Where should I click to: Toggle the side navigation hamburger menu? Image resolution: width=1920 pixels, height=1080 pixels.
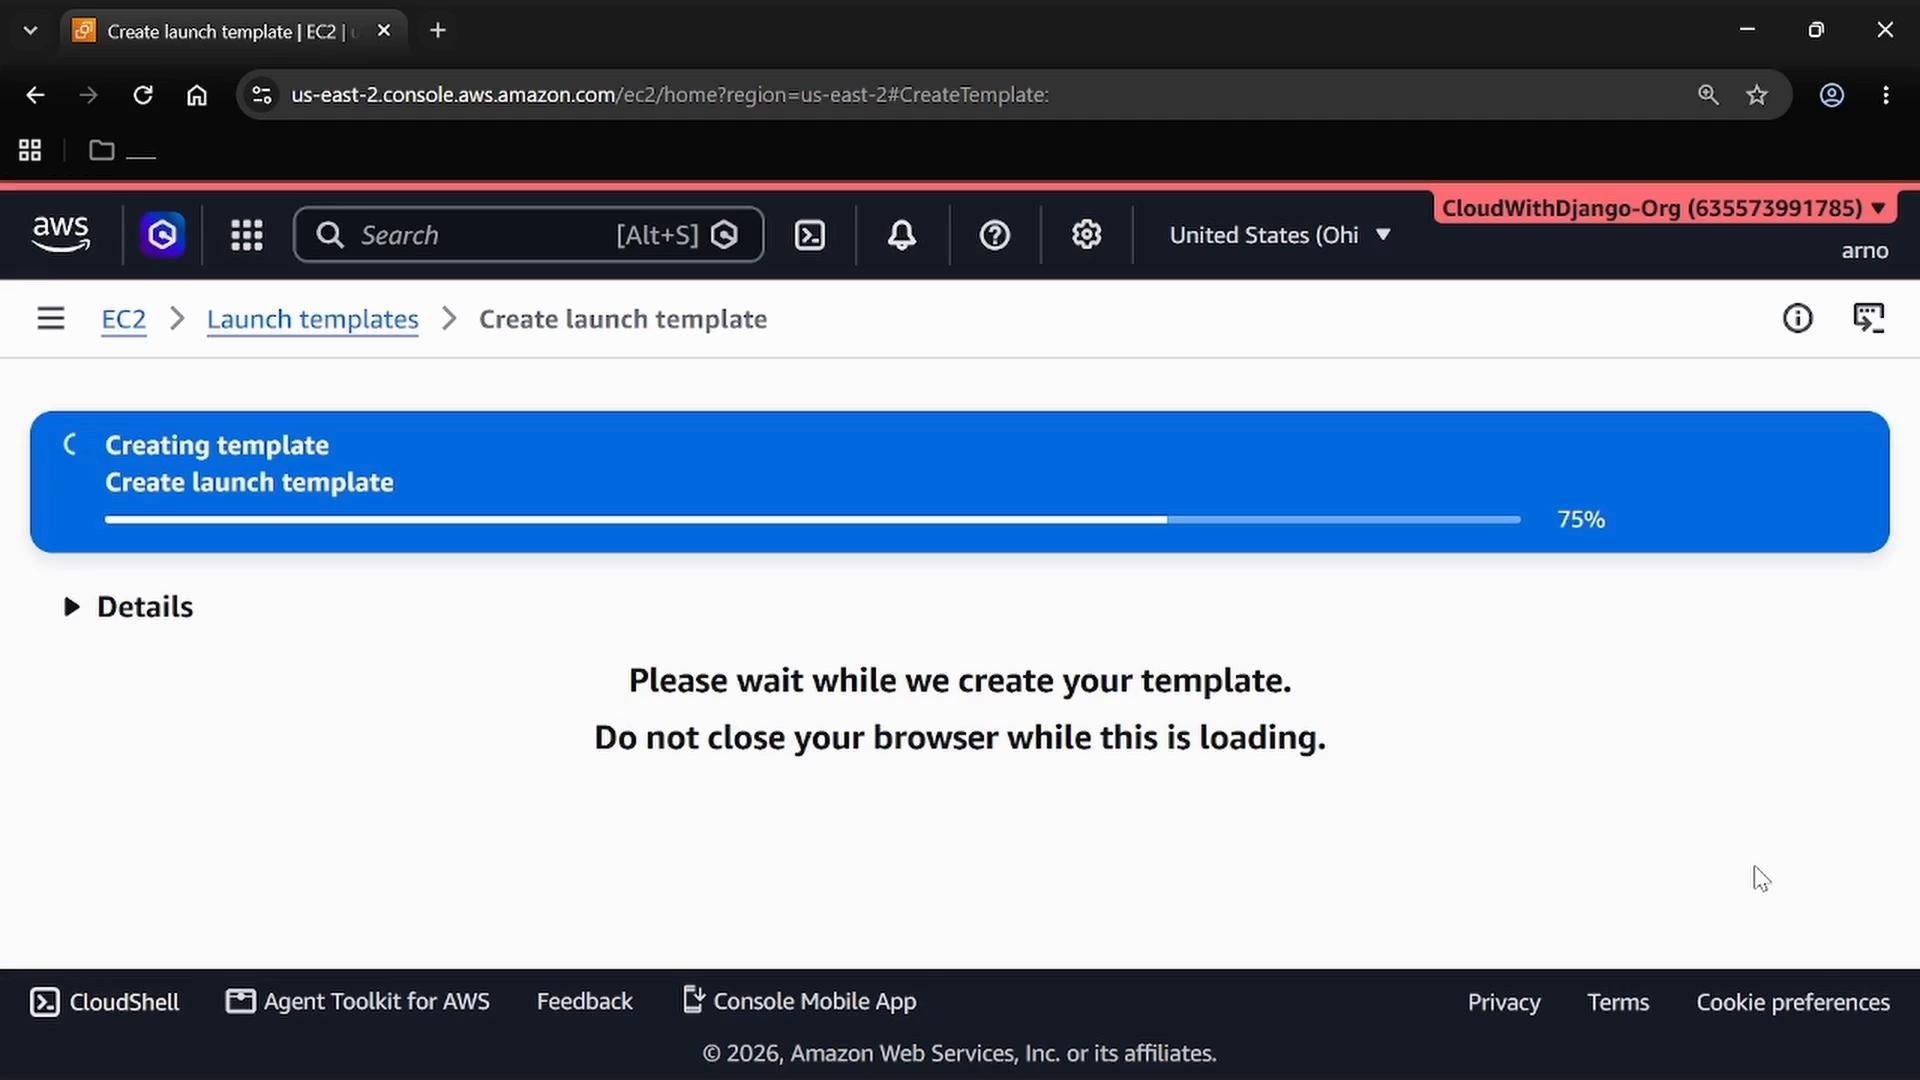point(51,319)
